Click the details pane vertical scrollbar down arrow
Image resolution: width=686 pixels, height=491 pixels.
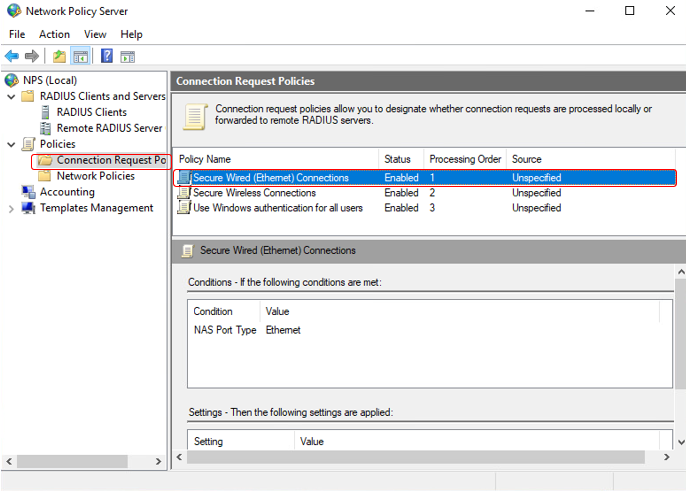pos(681,442)
